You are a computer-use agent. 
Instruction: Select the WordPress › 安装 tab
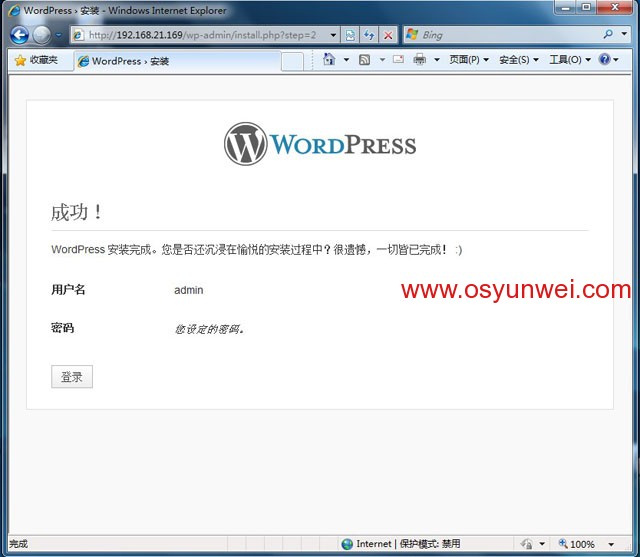tap(178, 61)
